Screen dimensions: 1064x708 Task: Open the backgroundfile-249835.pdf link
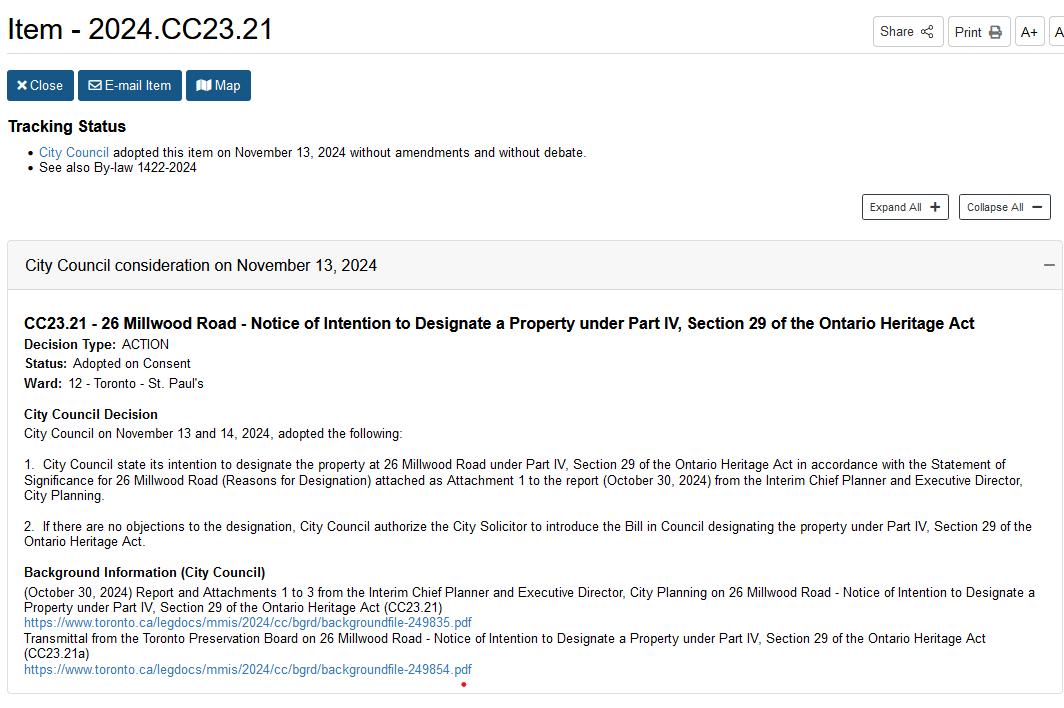click(247, 622)
